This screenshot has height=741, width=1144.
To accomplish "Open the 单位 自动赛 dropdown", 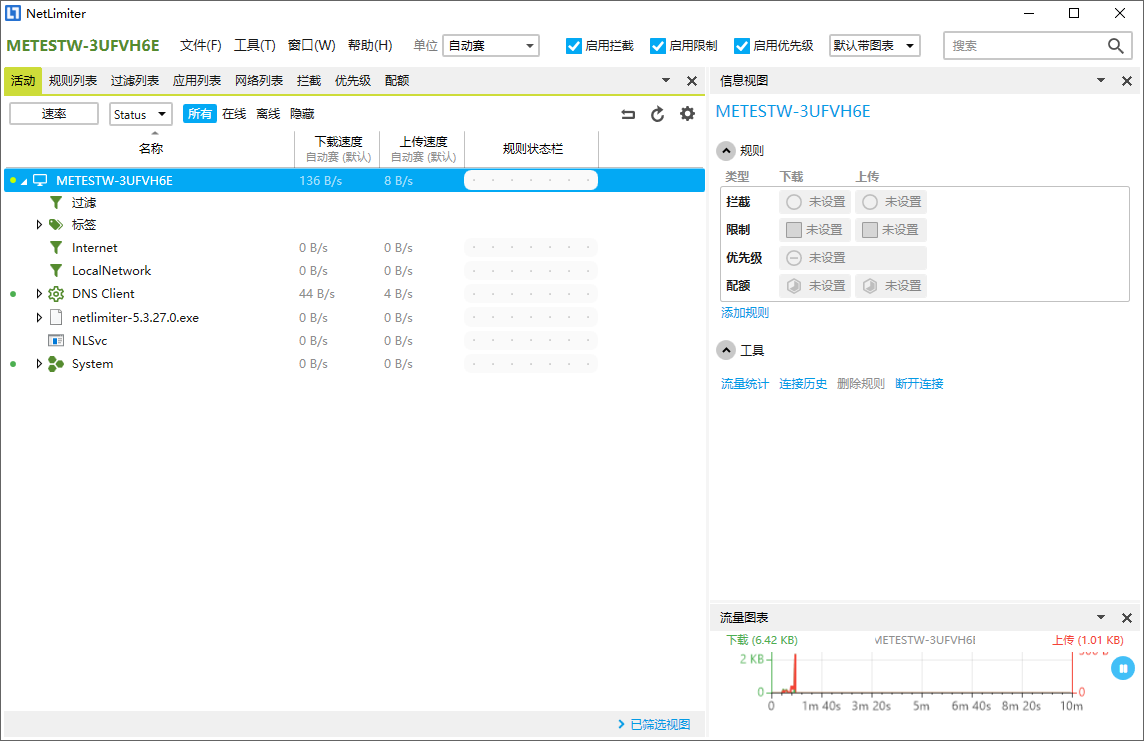I will click(491, 46).
